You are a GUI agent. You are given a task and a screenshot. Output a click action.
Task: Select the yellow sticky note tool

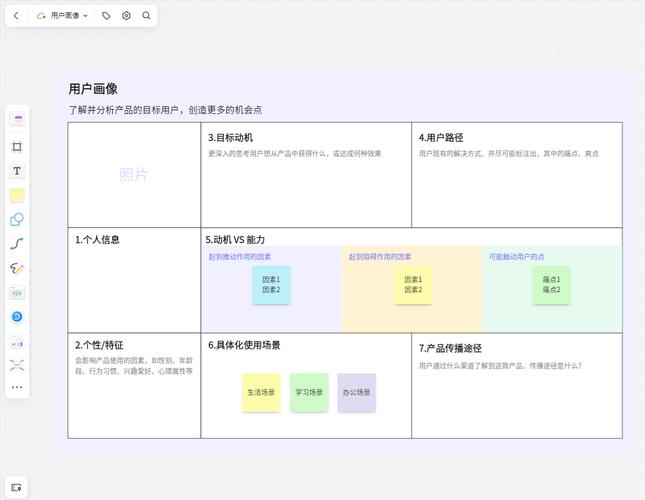17,195
